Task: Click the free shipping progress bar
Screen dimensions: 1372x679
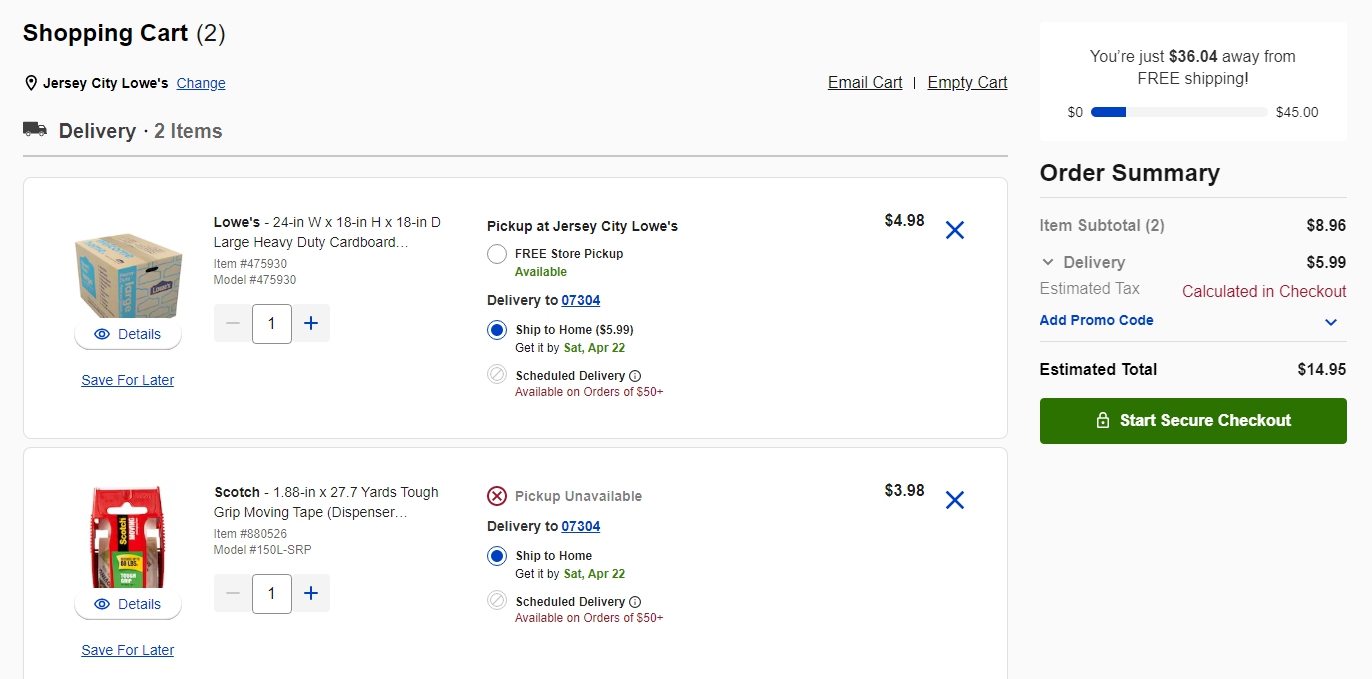Action: pos(1180,112)
